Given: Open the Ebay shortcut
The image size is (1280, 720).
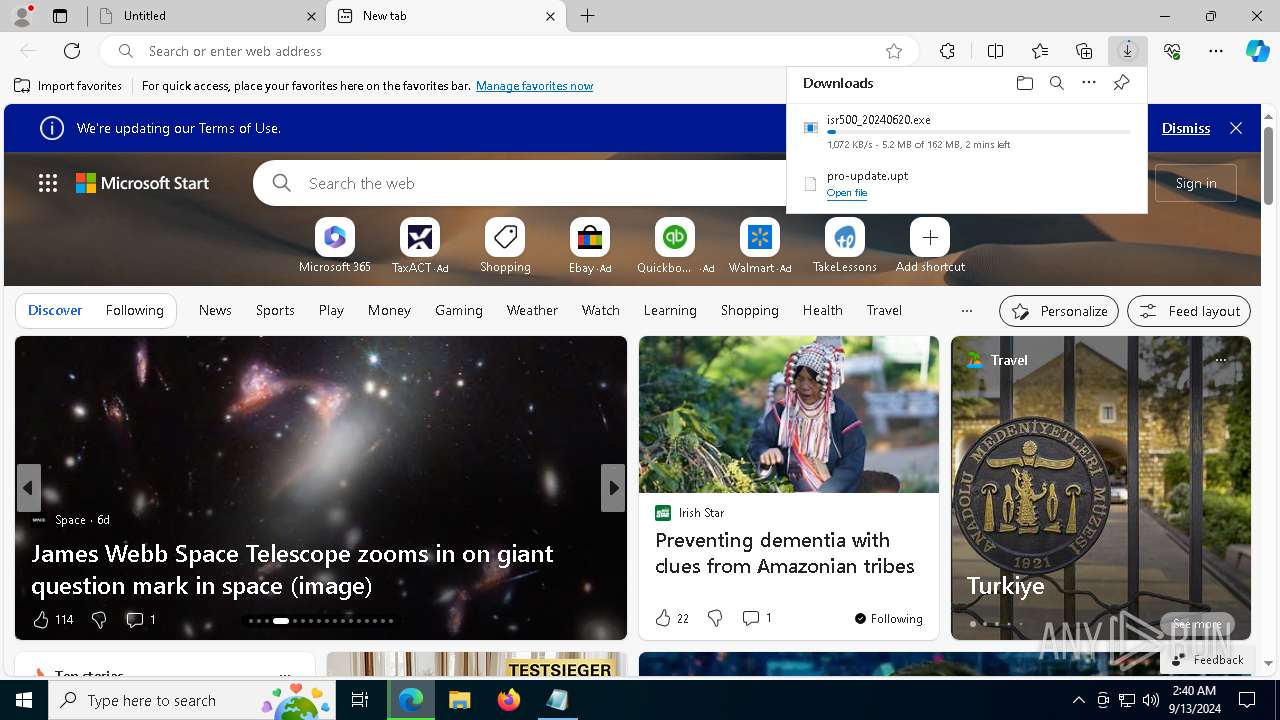Looking at the screenshot, I should [x=590, y=246].
